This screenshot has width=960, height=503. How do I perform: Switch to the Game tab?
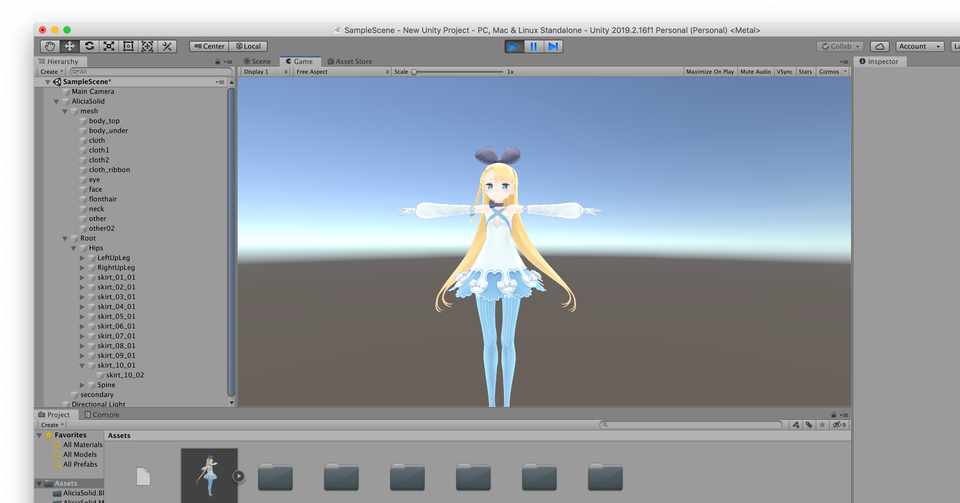299,62
